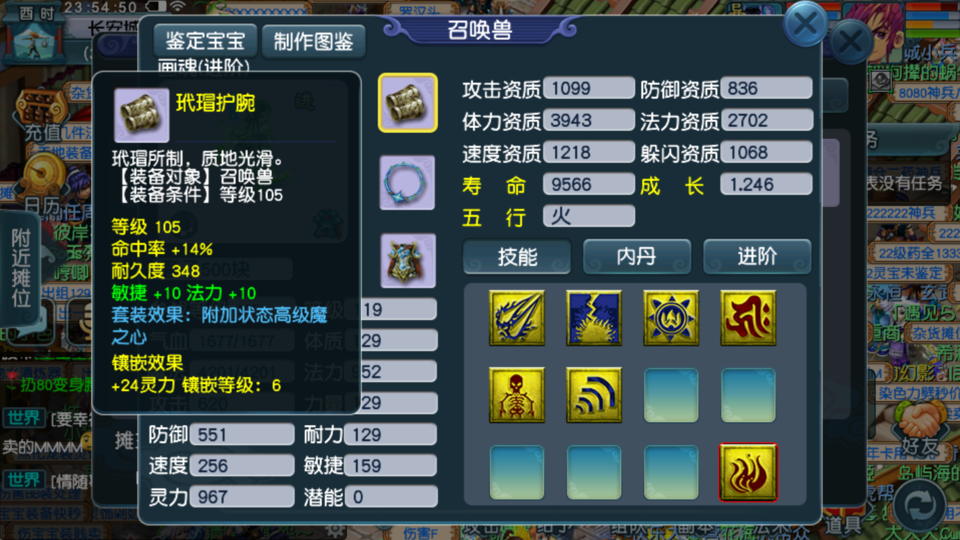Switch to the 内丹 tab
Viewport: 960px width, 540px height.
tap(637, 257)
